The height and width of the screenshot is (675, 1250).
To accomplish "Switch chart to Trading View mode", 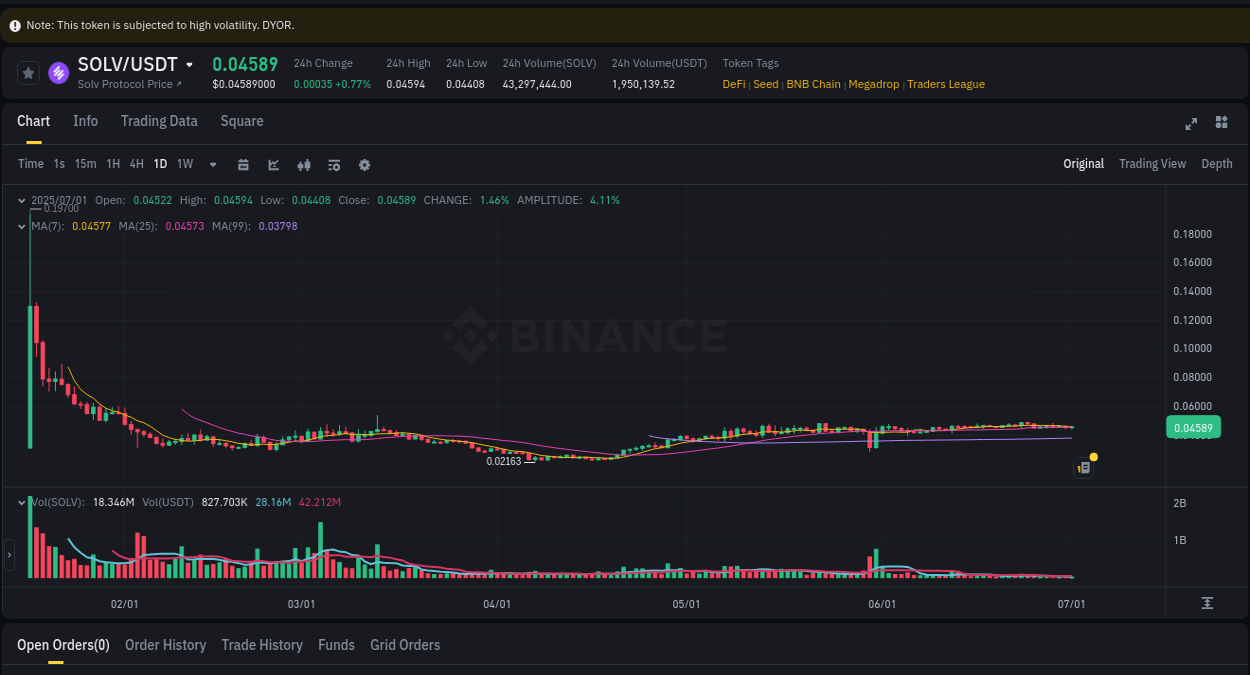I will [x=1152, y=163].
